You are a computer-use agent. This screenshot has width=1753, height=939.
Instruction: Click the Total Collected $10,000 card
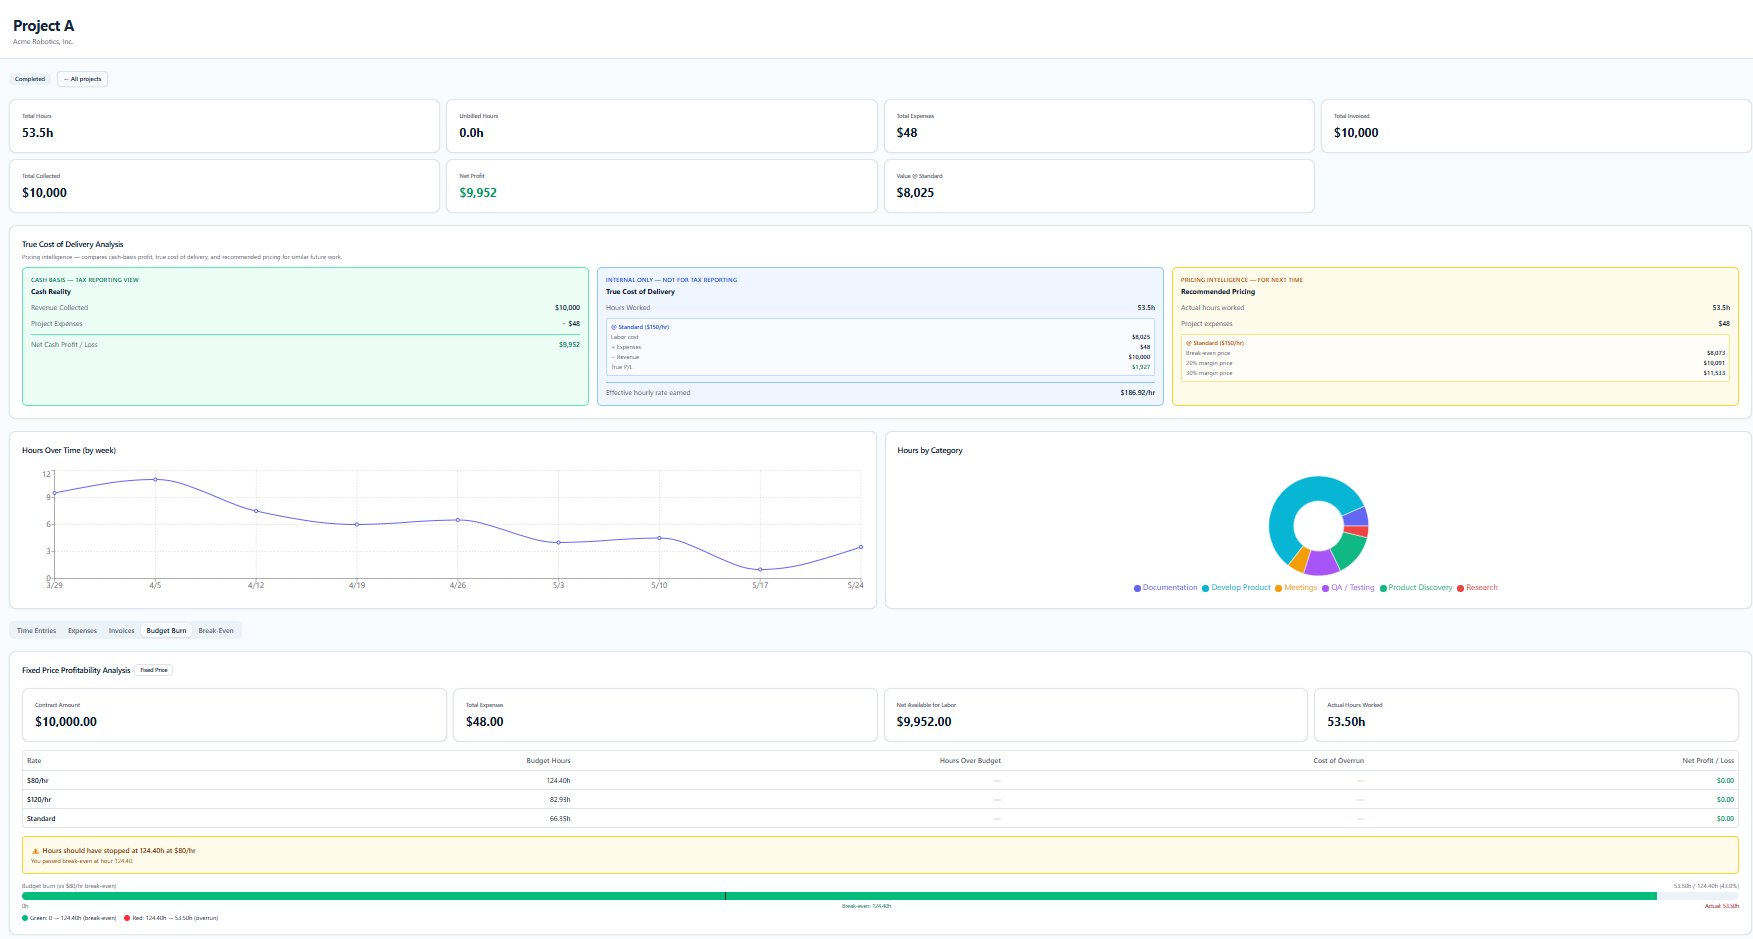tap(224, 186)
